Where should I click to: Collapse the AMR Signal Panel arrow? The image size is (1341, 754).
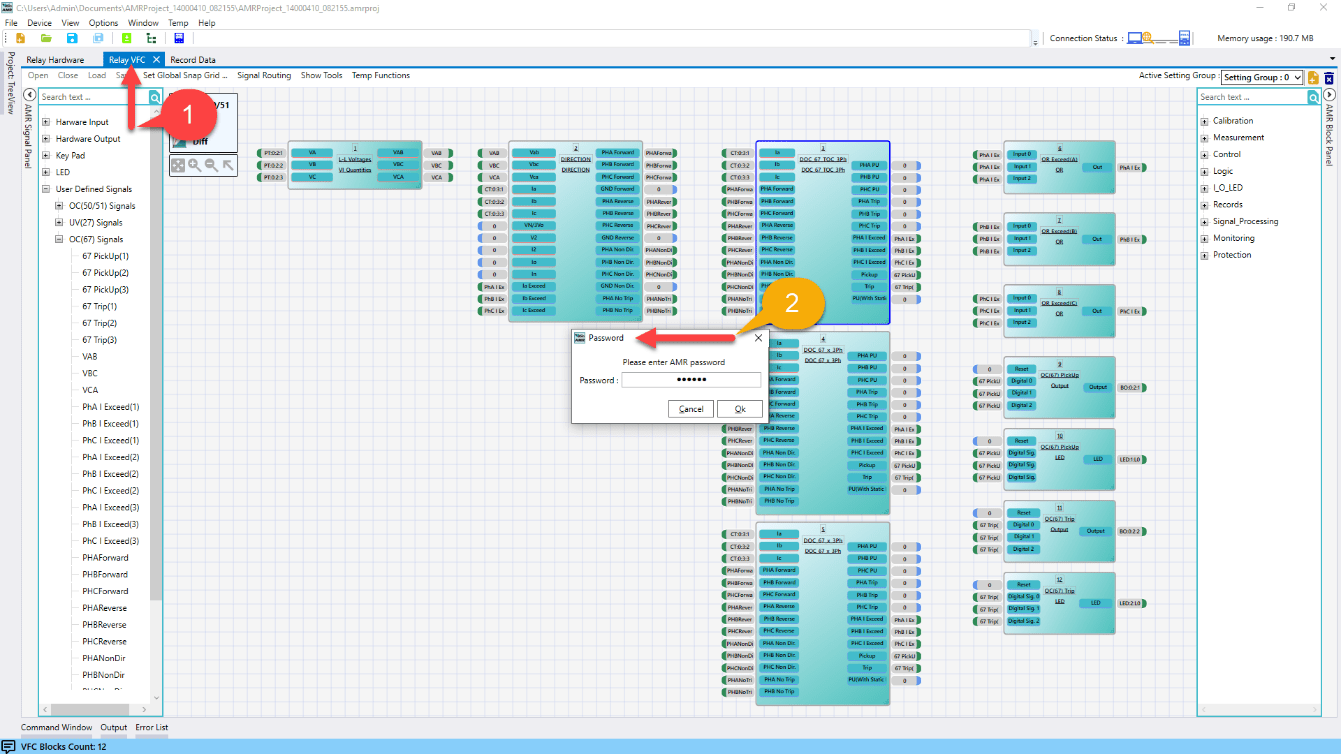pyautogui.click(x=29, y=95)
